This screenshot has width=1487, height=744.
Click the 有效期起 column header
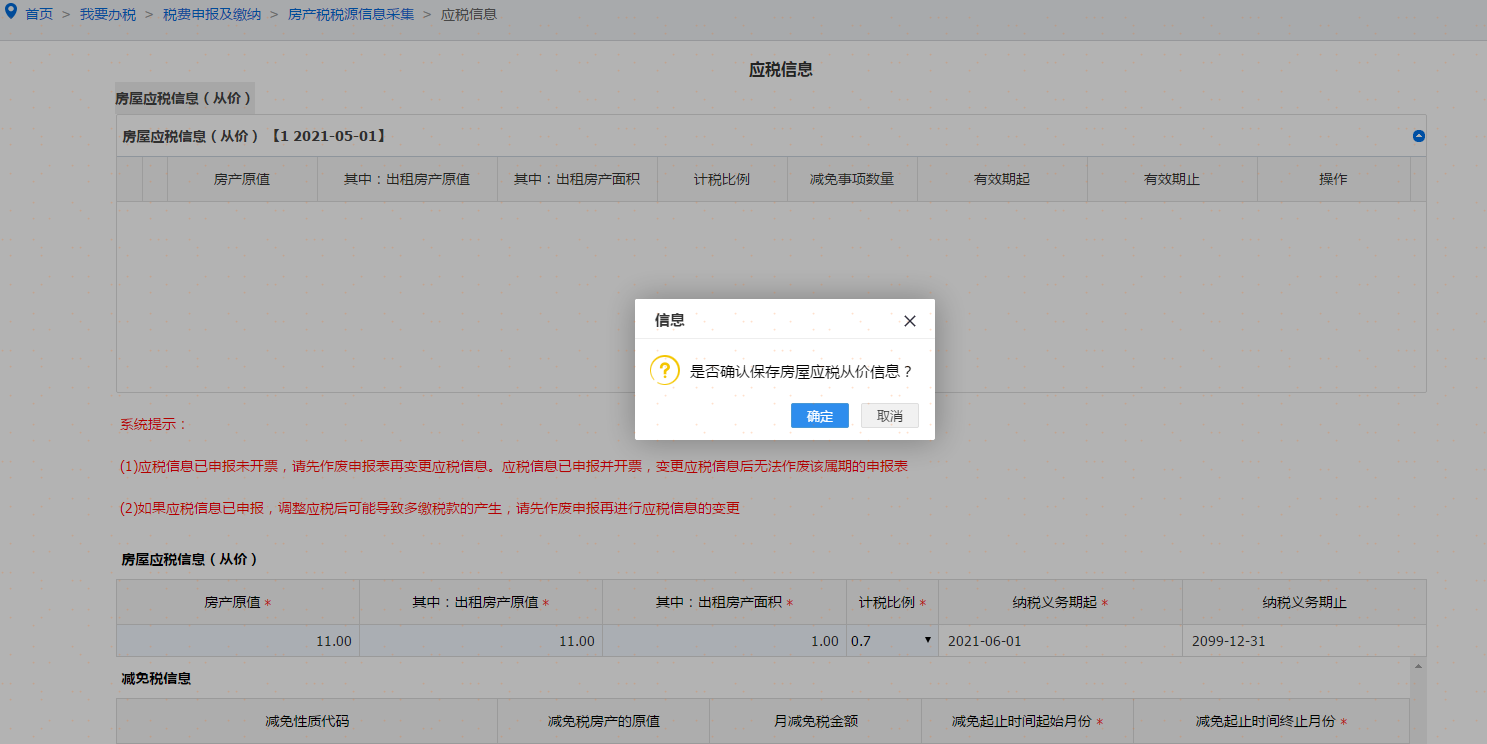(1001, 180)
